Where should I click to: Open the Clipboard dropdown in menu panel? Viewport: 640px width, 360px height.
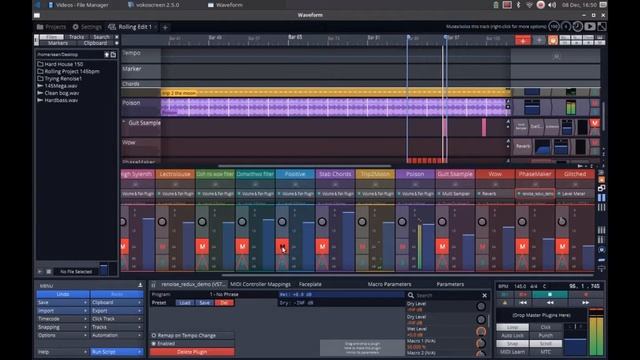click(117, 302)
